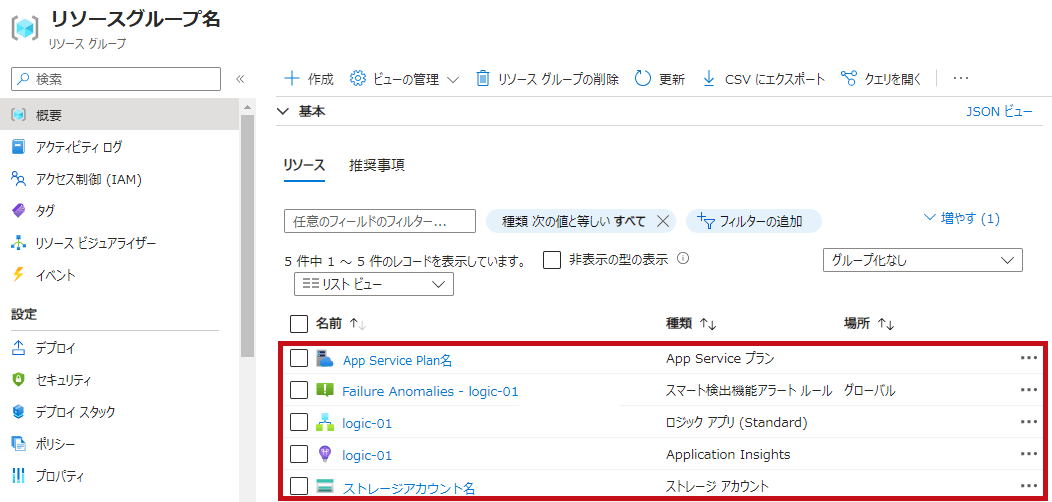Viewport: 1052px width, 502px height.
Task: Sort by 種類 column arrows
Action: 708,324
